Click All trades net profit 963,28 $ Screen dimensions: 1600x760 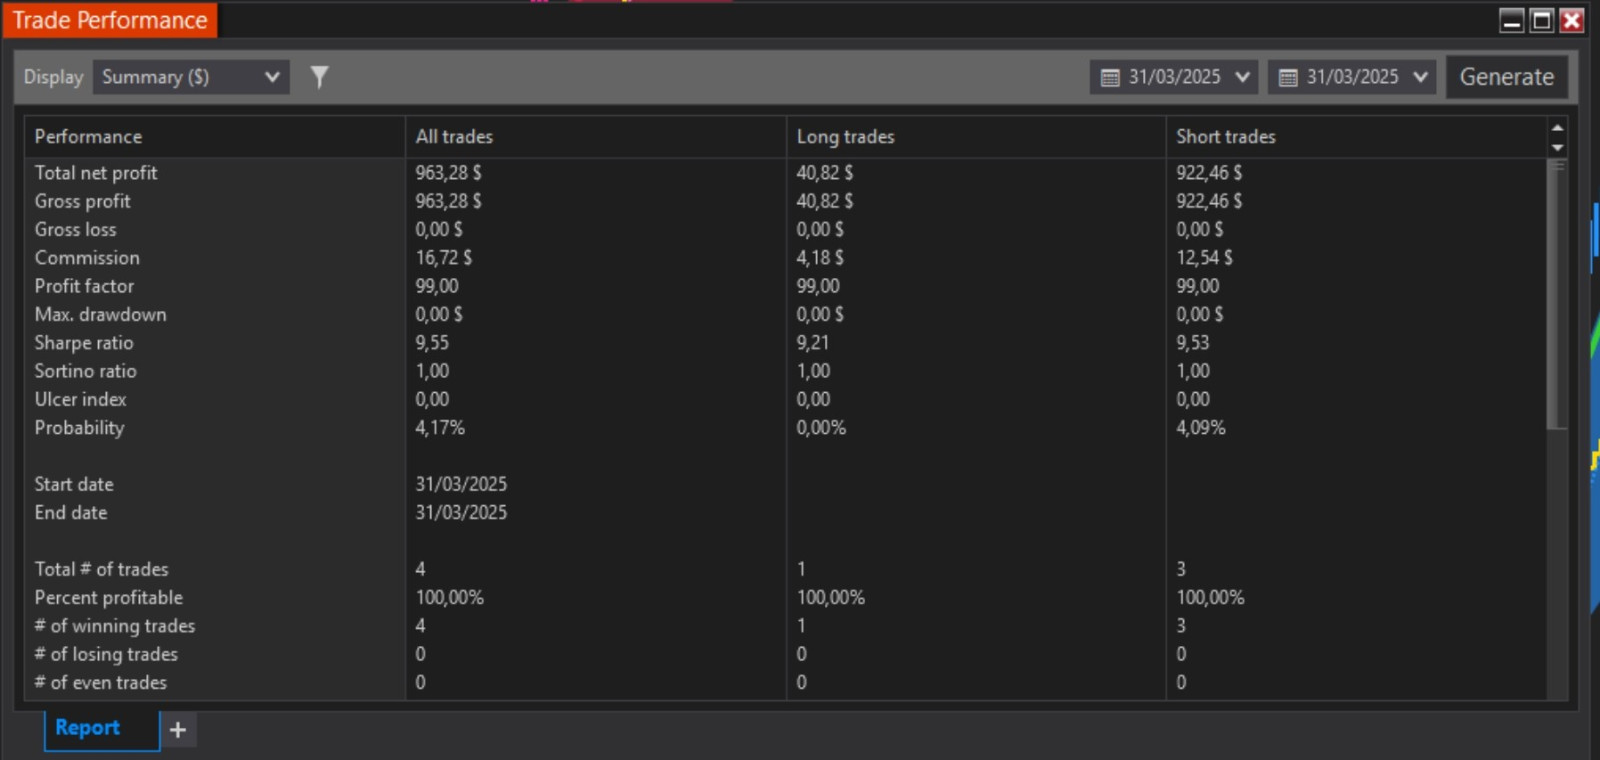[448, 173]
